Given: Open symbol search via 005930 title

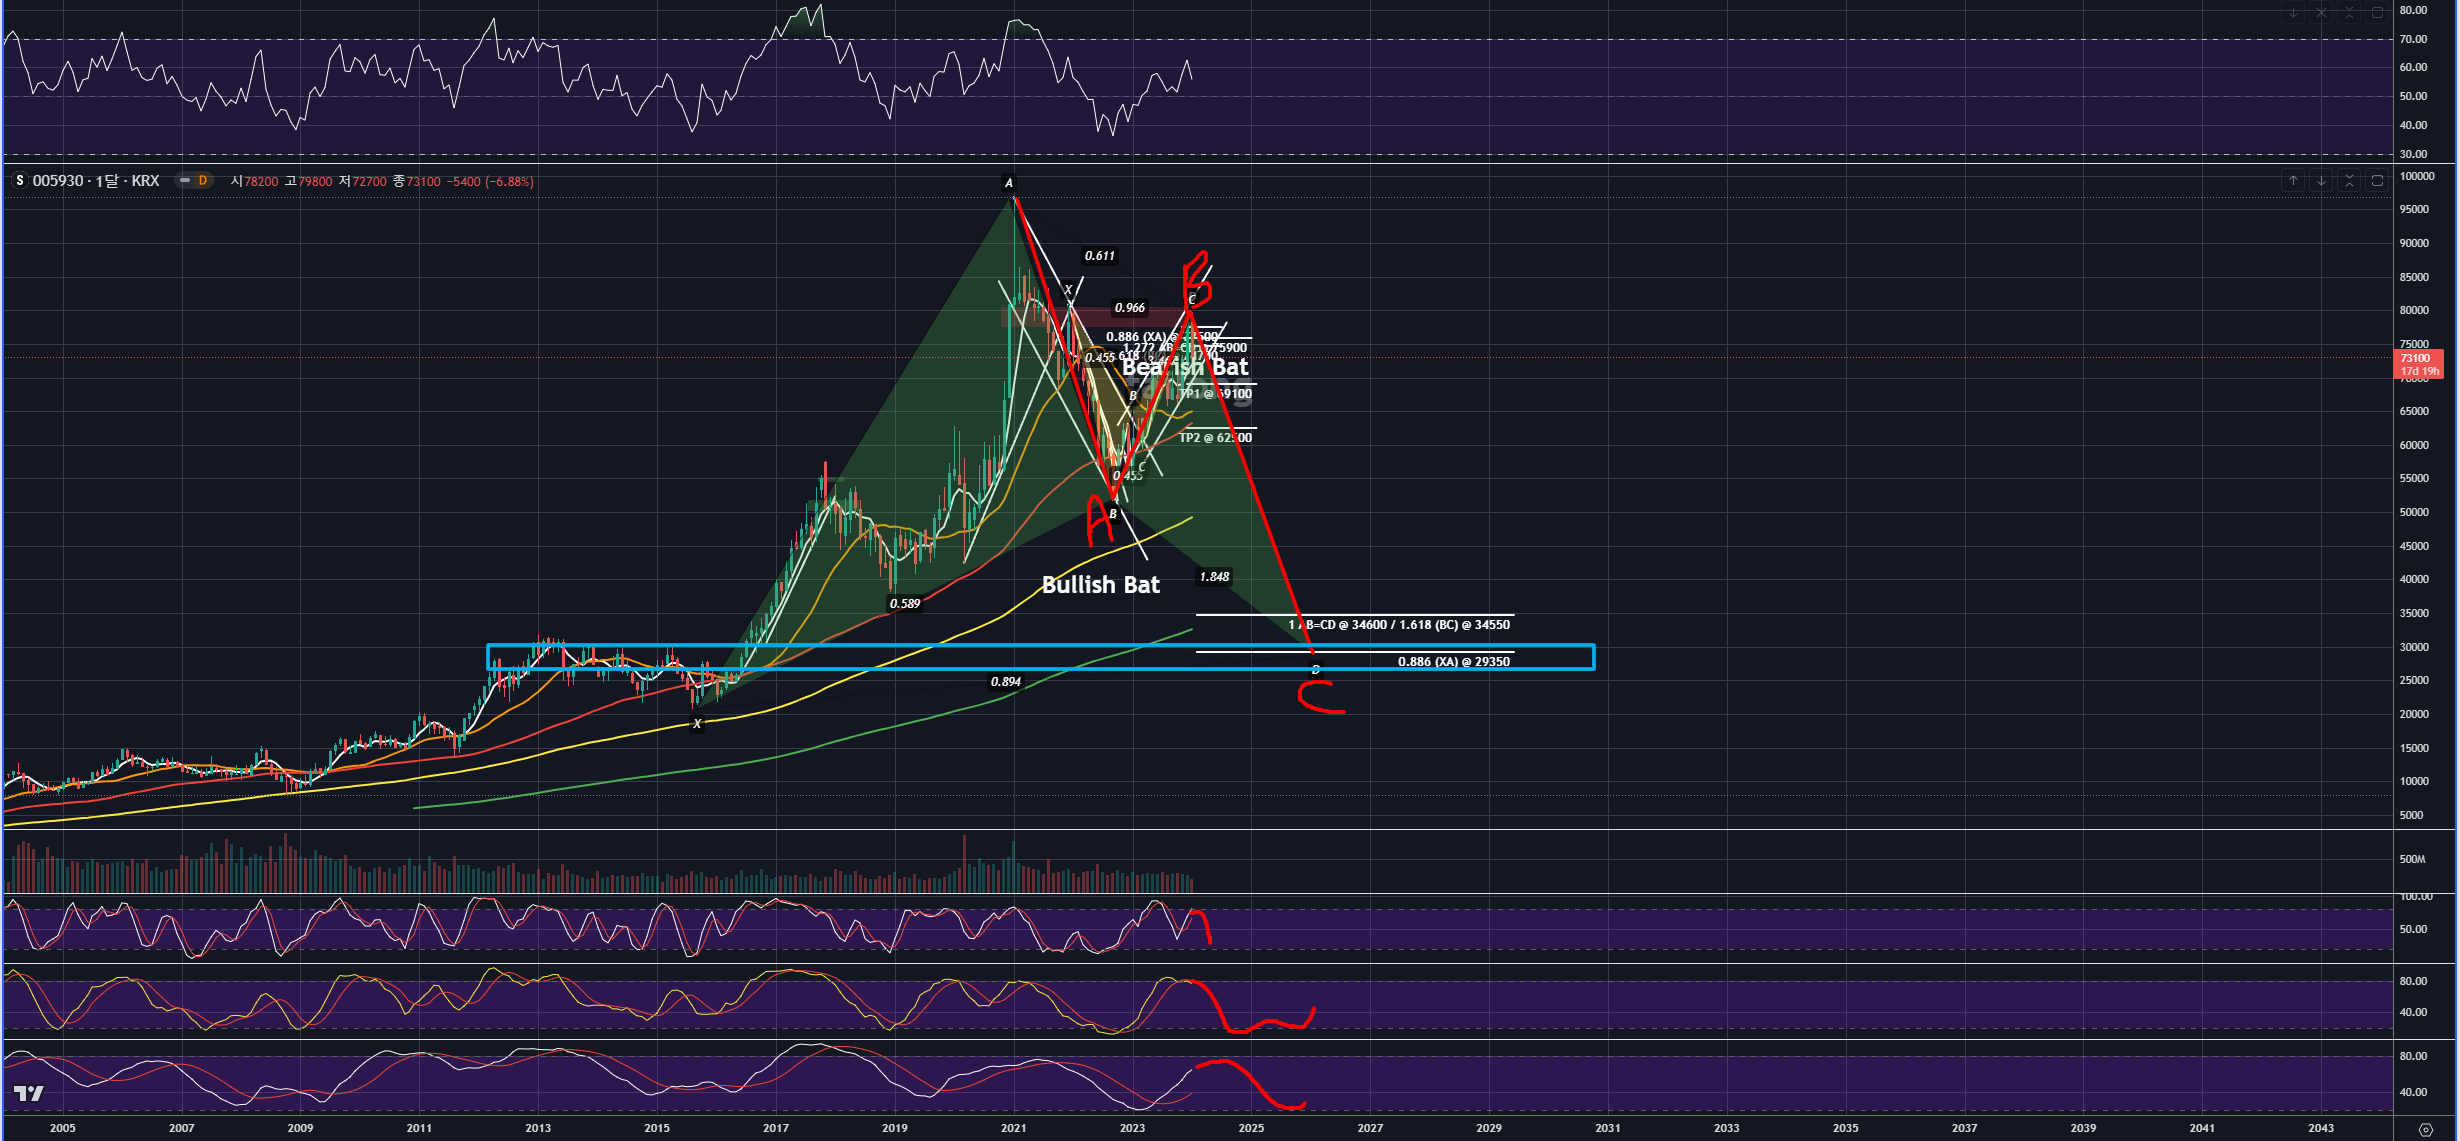Looking at the screenshot, I should 58,181.
